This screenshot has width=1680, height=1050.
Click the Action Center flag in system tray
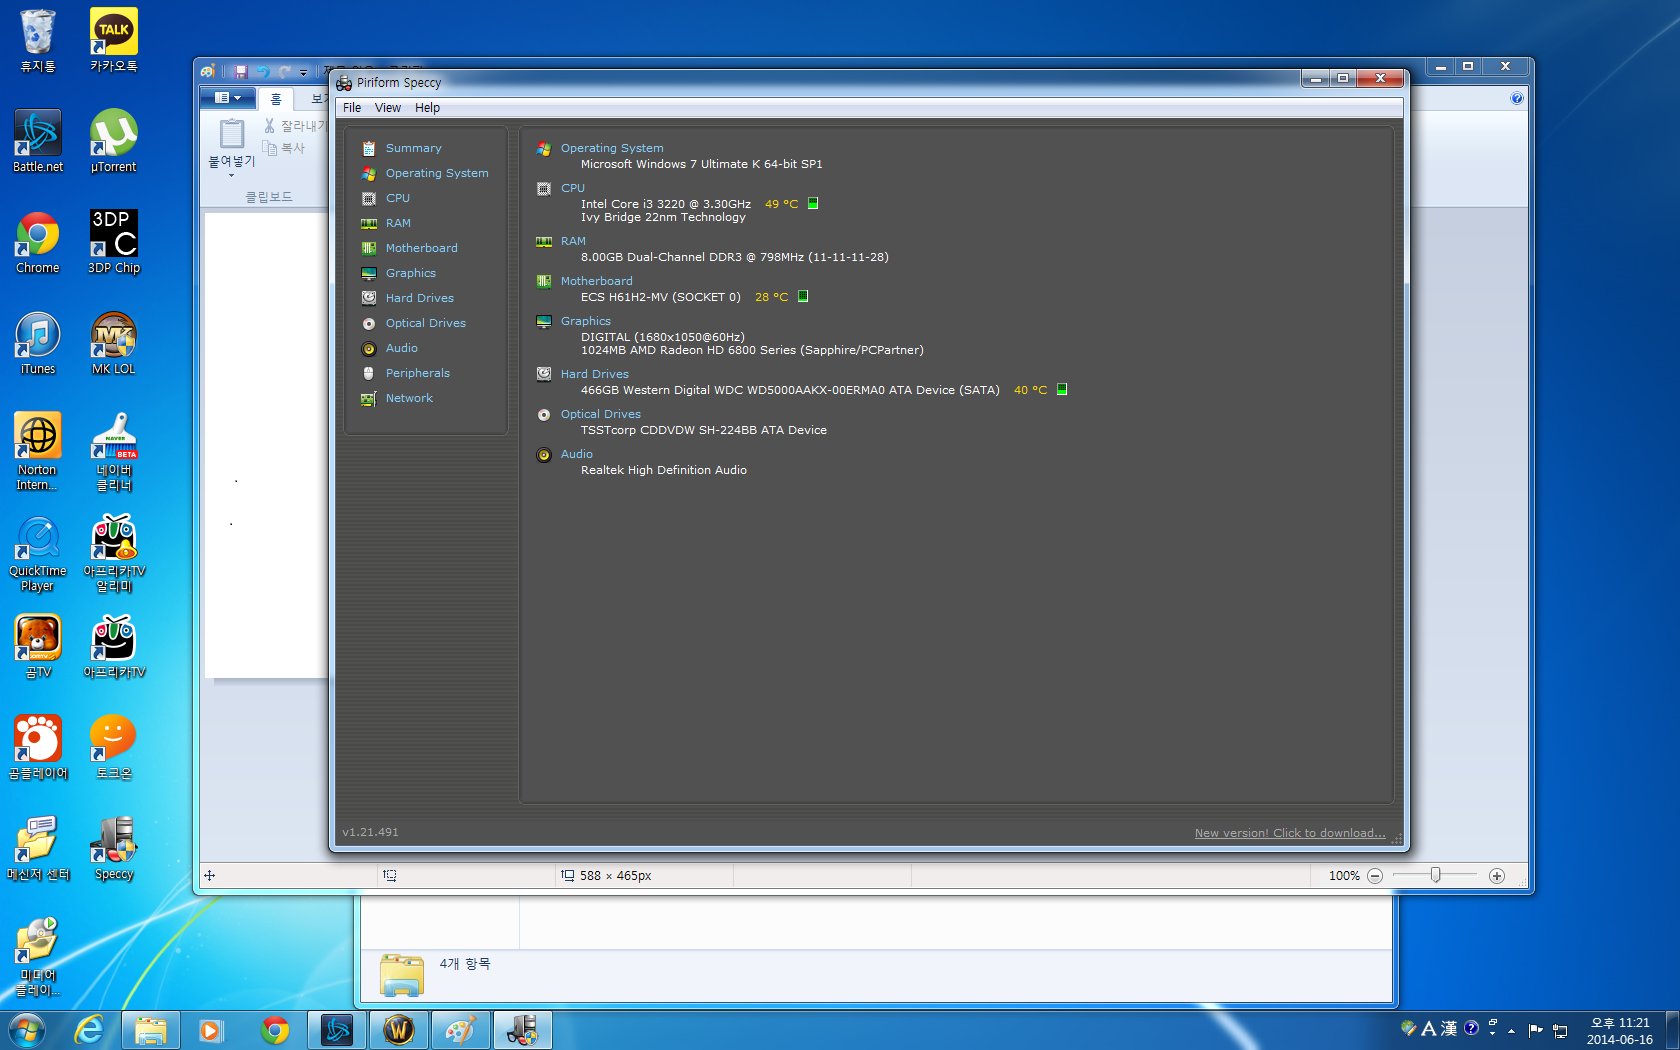[x=1536, y=1030]
